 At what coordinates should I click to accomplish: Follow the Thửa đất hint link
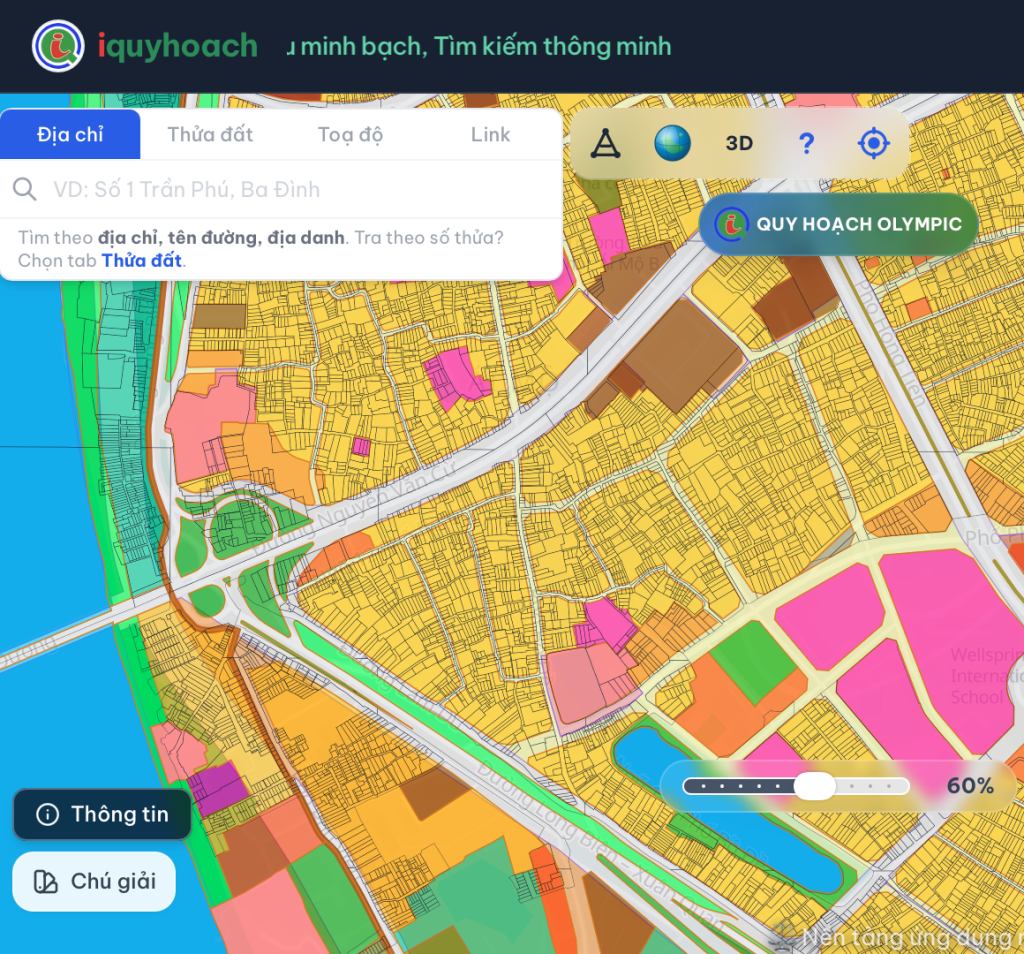tap(142, 261)
